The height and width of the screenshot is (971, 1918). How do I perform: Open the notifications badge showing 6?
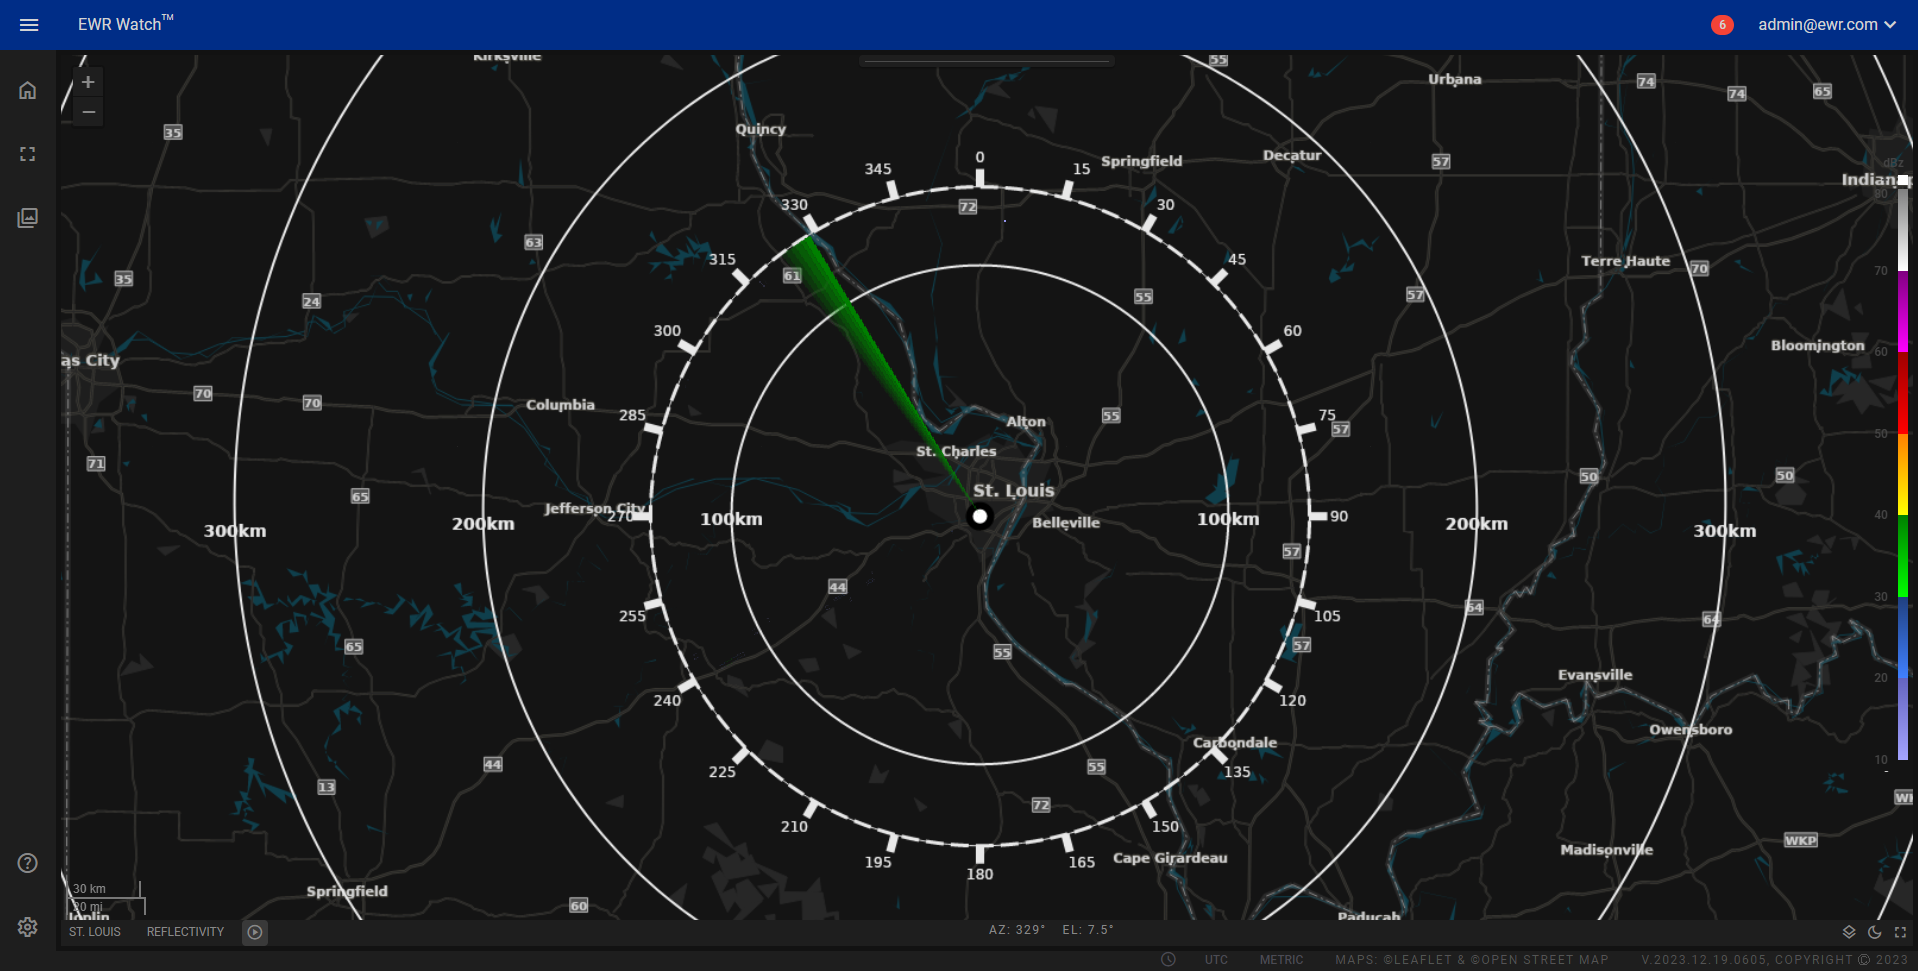(1721, 25)
